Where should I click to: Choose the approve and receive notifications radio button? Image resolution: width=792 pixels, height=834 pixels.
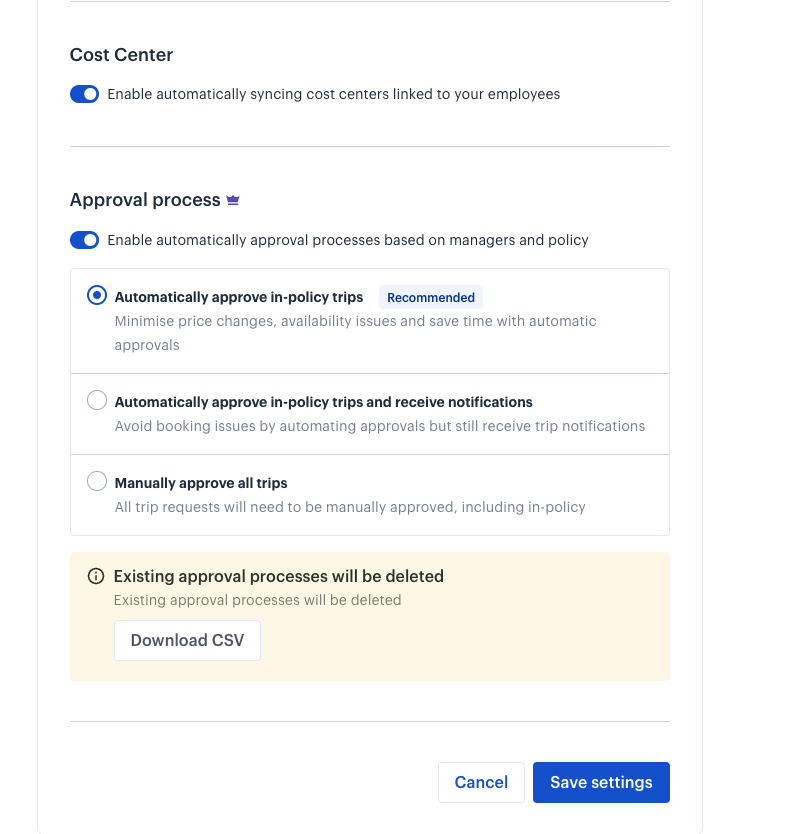click(97, 400)
